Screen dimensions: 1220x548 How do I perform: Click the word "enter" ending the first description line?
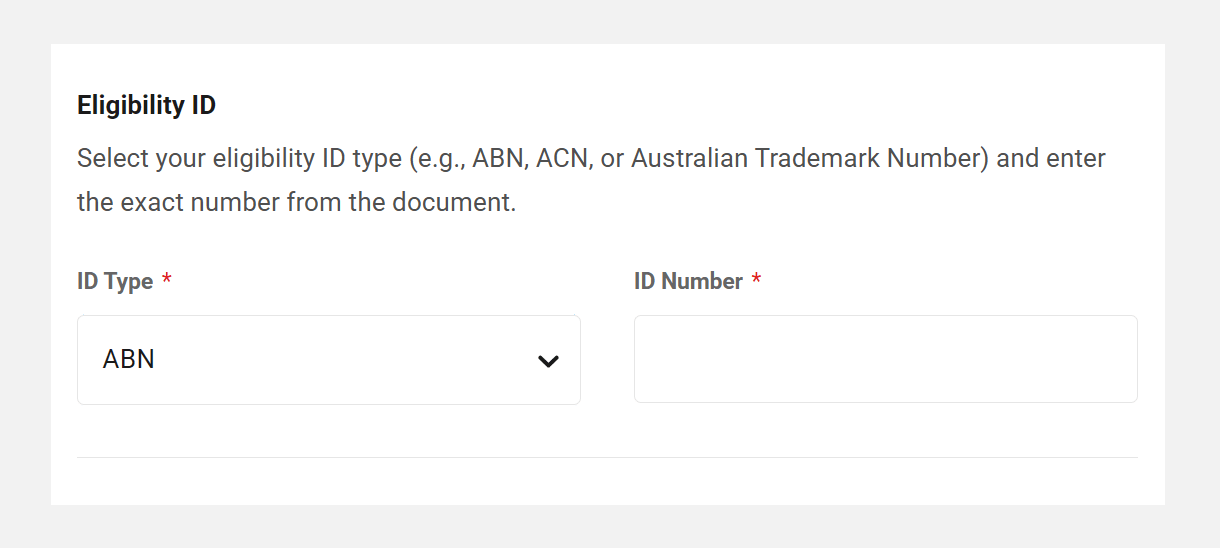pos(1076,159)
